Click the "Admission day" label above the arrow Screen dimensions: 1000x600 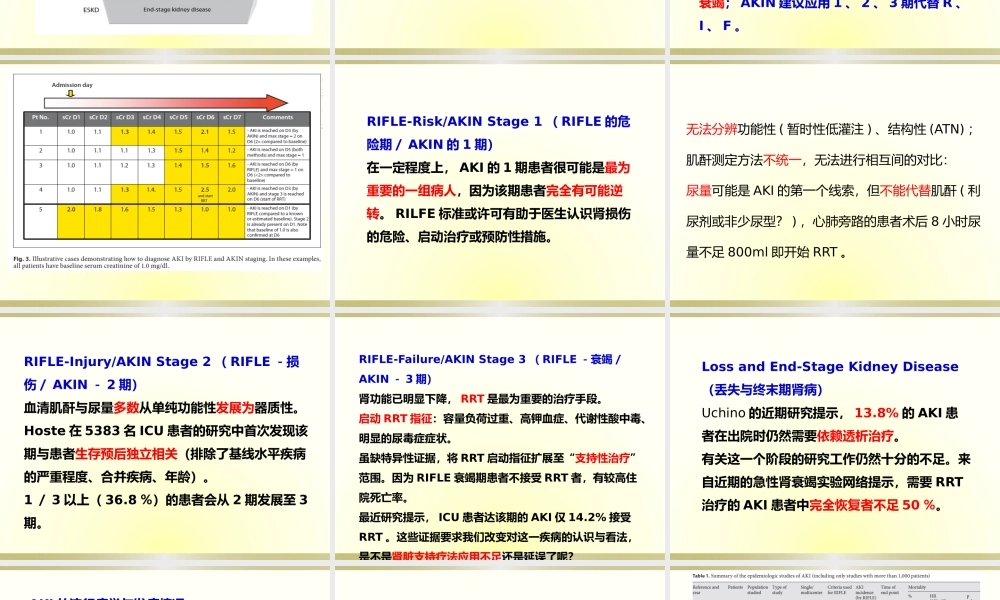72,85
